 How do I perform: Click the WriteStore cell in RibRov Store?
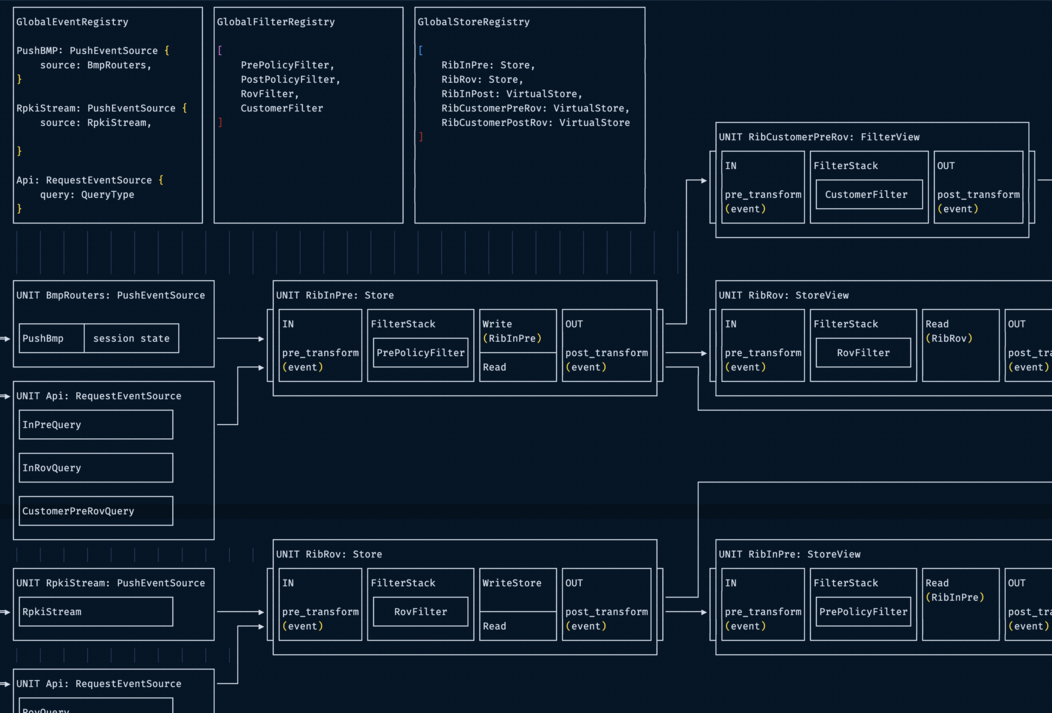[x=518, y=590]
